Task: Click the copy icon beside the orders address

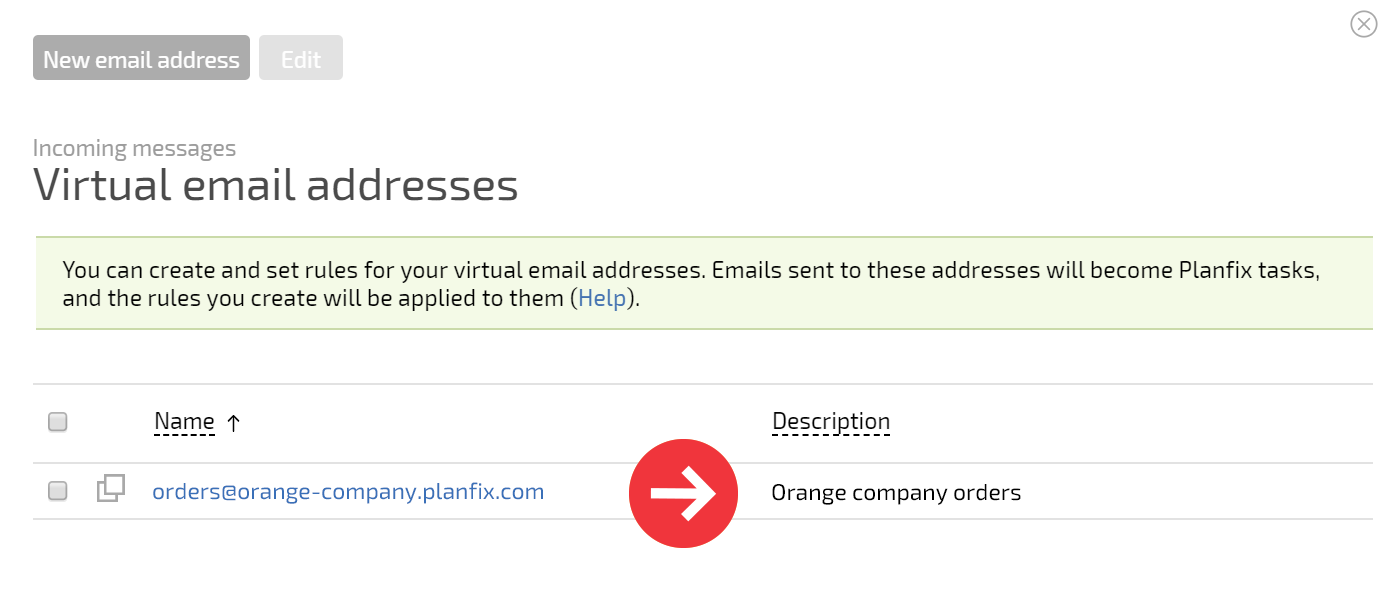Action: point(111,489)
